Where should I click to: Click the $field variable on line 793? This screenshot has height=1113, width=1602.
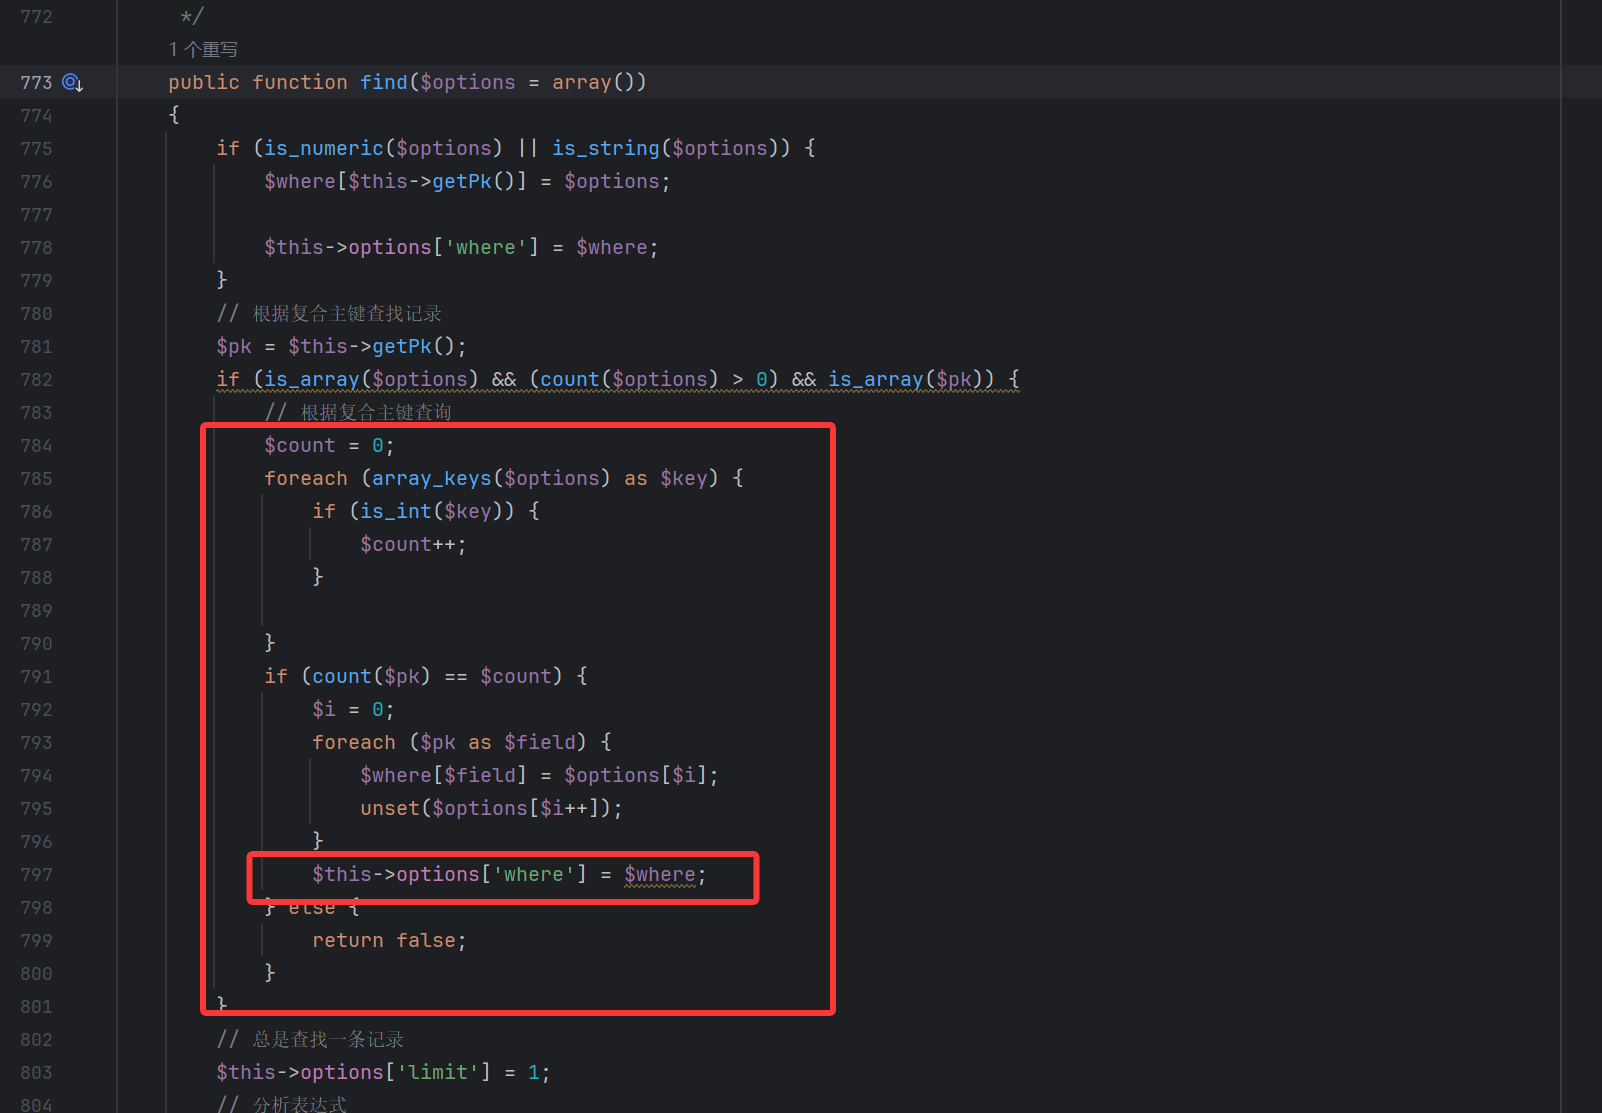tap(540, 743)
